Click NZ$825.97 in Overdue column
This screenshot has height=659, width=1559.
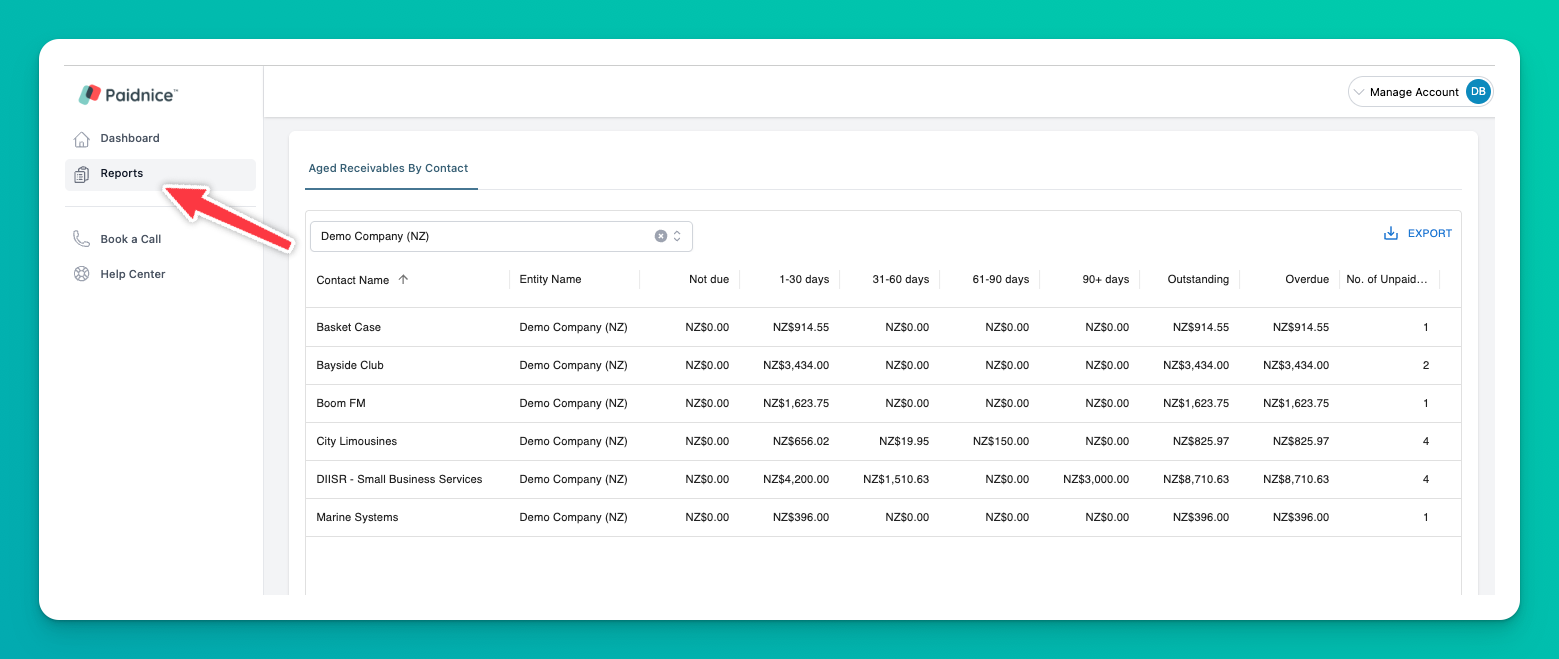(x=1301, y=441)
